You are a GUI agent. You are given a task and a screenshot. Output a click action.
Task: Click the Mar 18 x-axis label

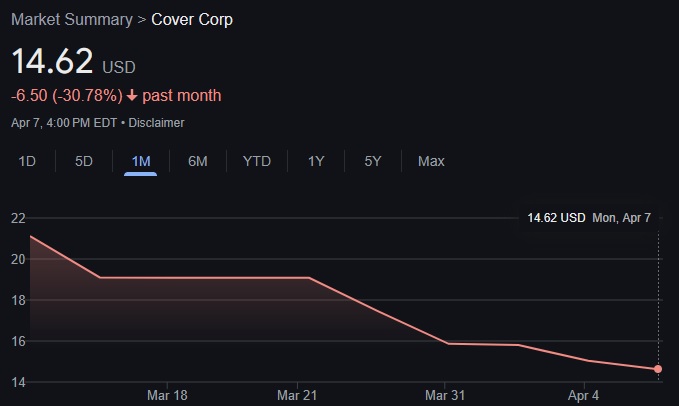167,395
